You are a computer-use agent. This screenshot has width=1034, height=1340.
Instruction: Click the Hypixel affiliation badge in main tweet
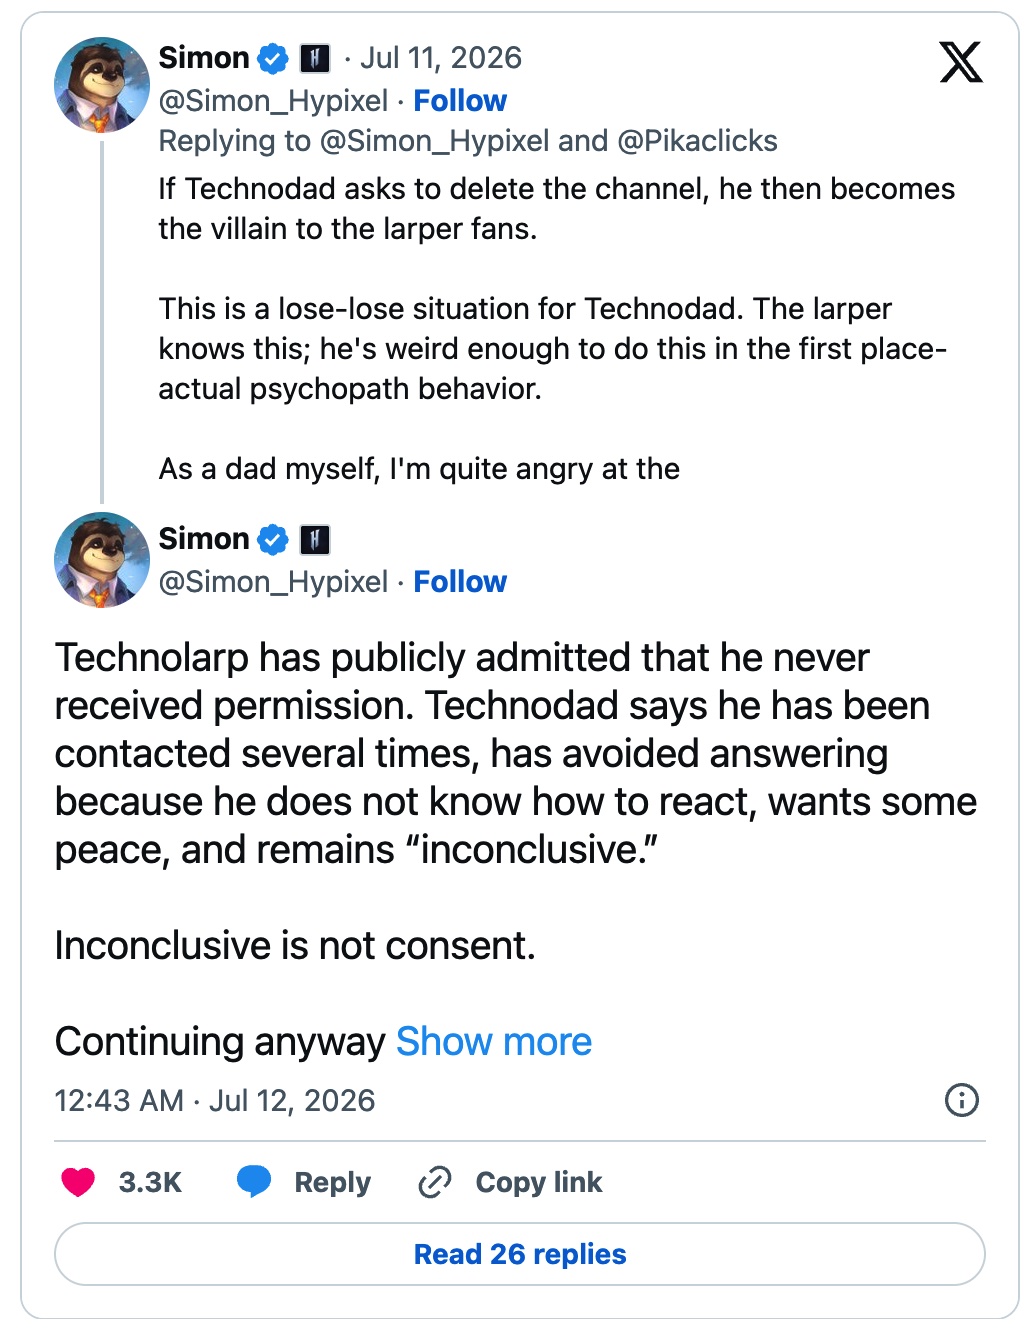coord(315,540)
